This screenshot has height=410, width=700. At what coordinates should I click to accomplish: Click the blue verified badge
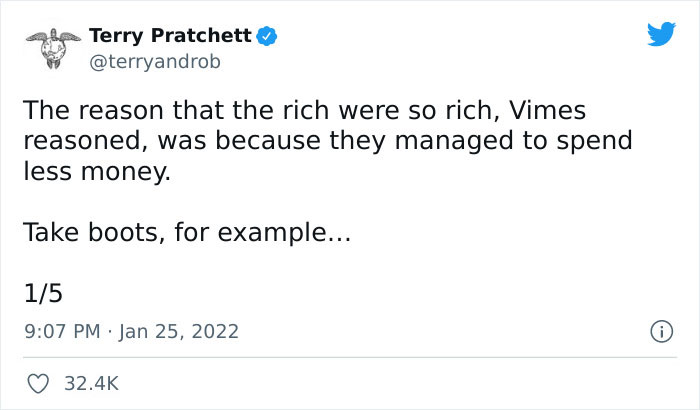[267, 37]
